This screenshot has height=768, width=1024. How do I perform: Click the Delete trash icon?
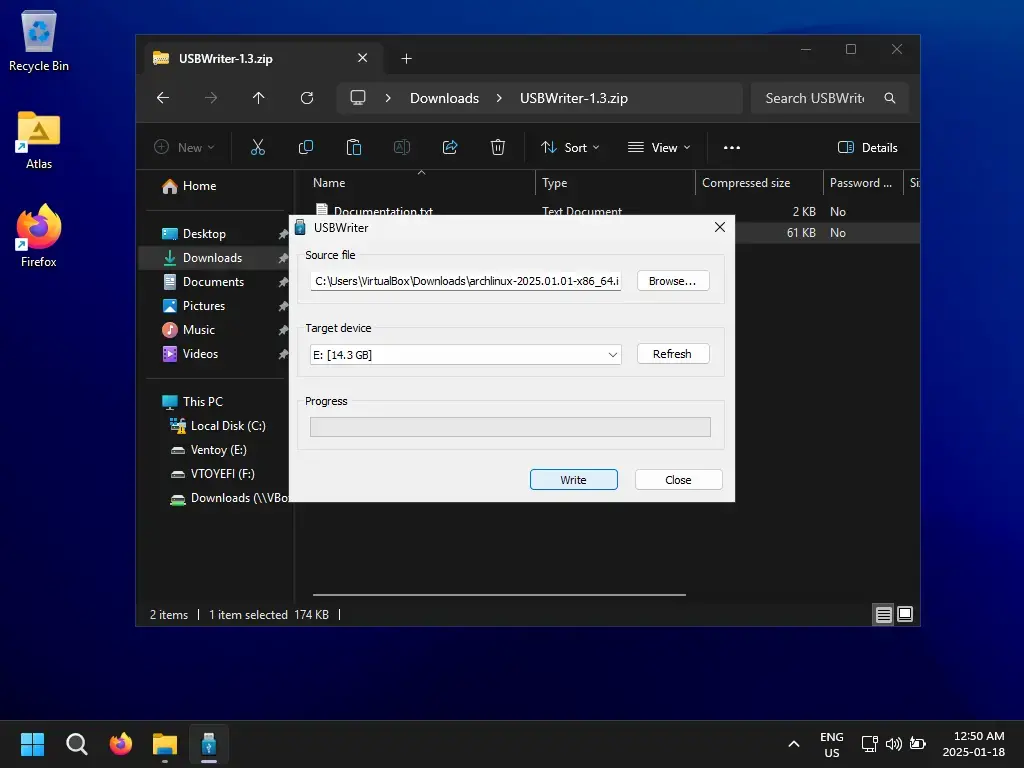[x=498, y=147]
